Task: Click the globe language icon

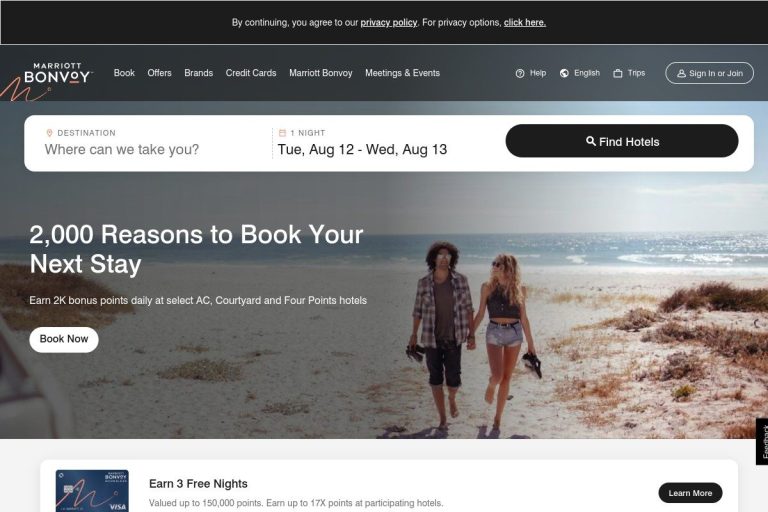Action: [564, 73]
